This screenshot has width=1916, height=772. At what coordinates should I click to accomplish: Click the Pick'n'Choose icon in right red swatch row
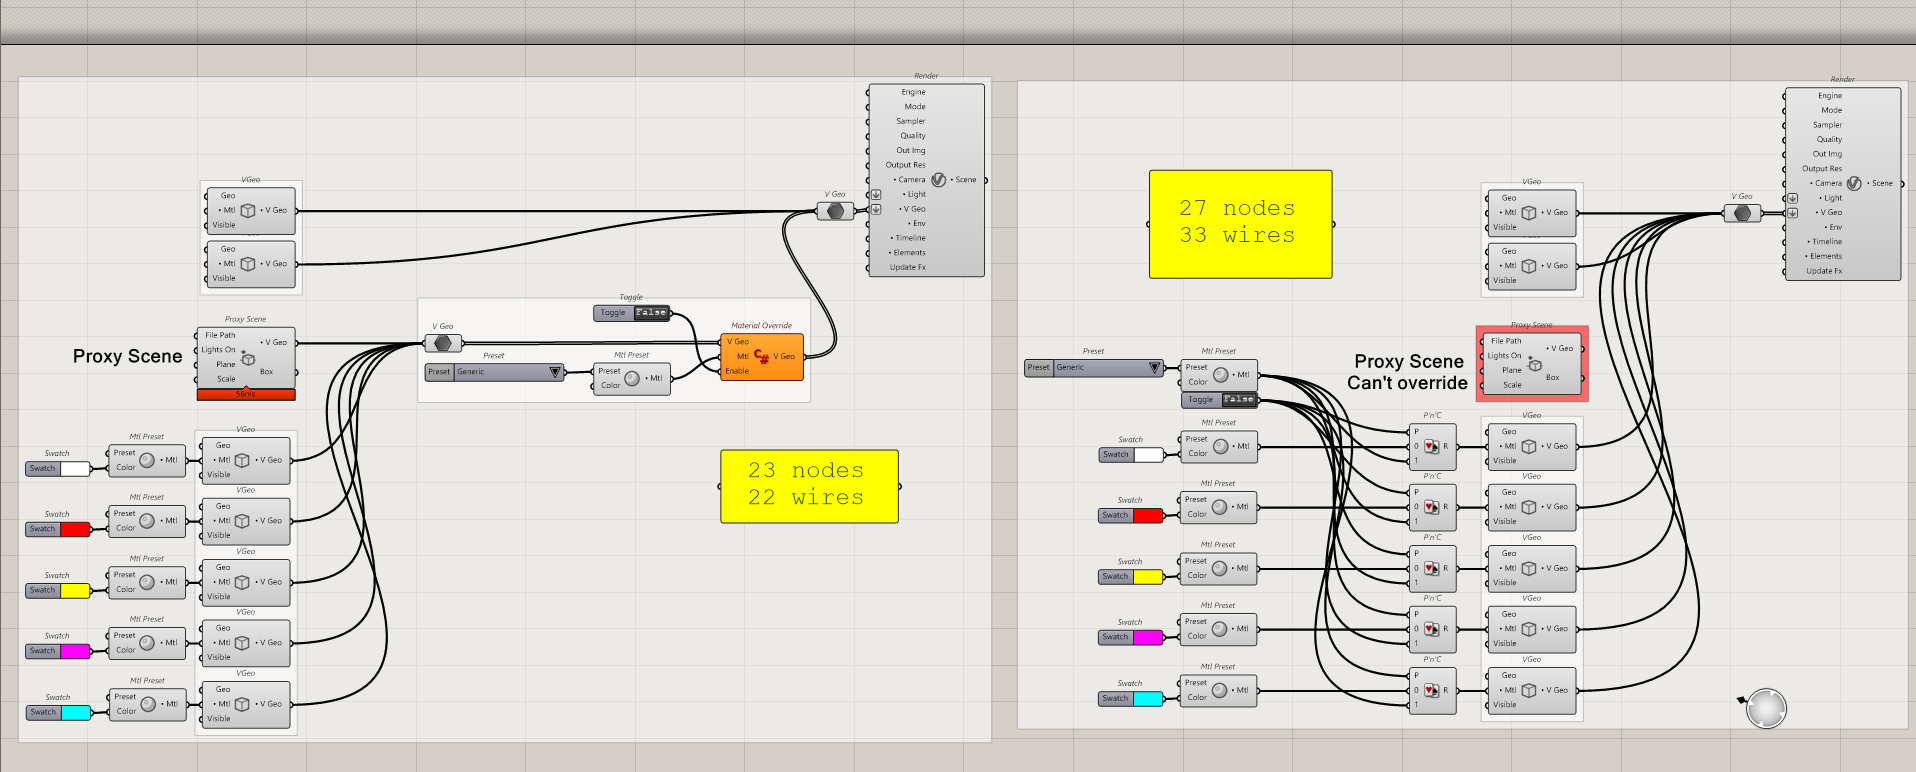point(1431,507)
